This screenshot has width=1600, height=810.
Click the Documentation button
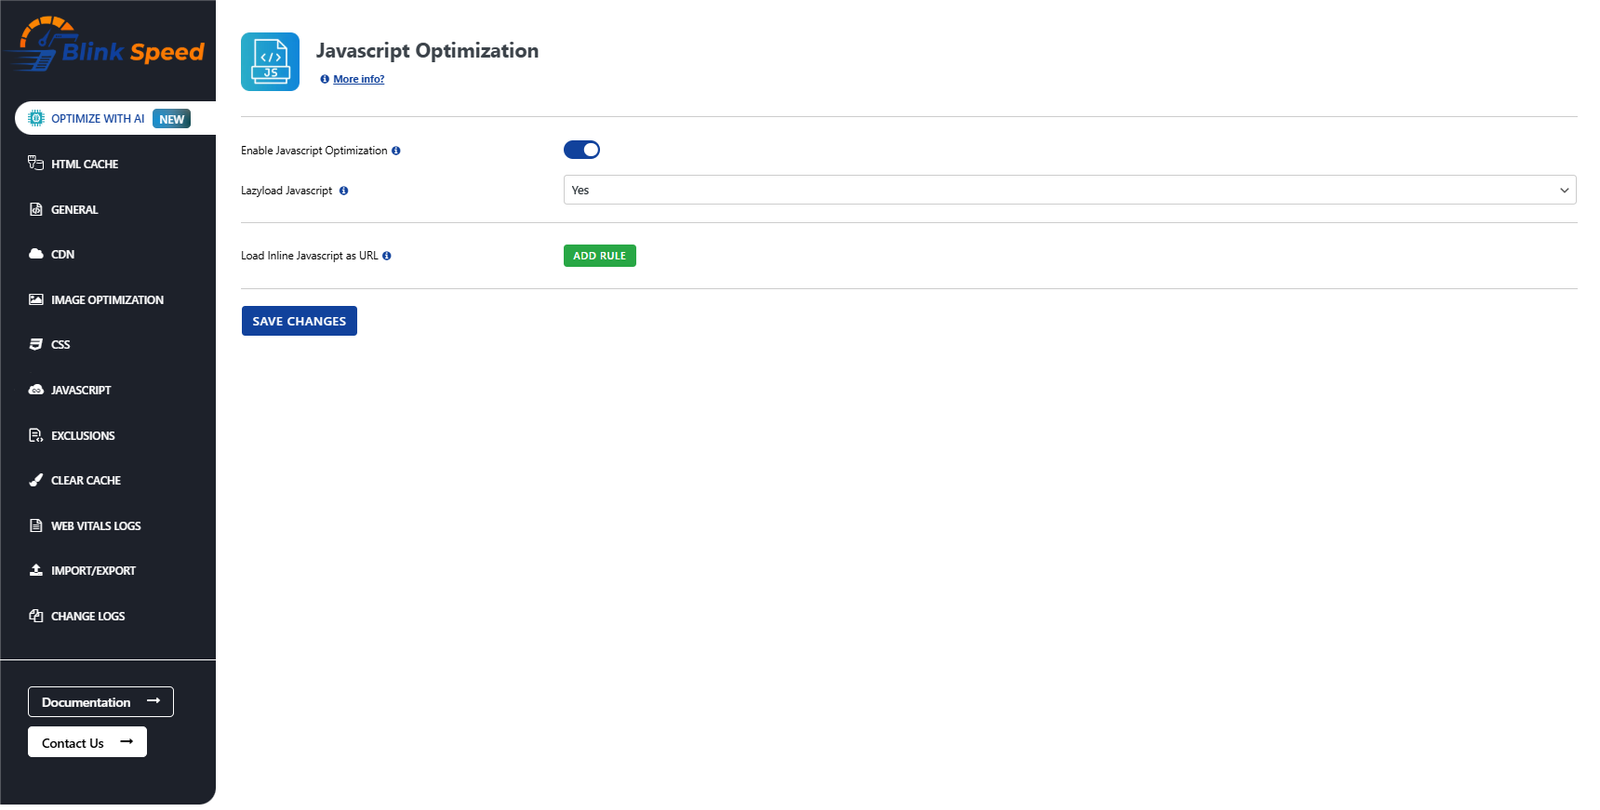(101, 702)
